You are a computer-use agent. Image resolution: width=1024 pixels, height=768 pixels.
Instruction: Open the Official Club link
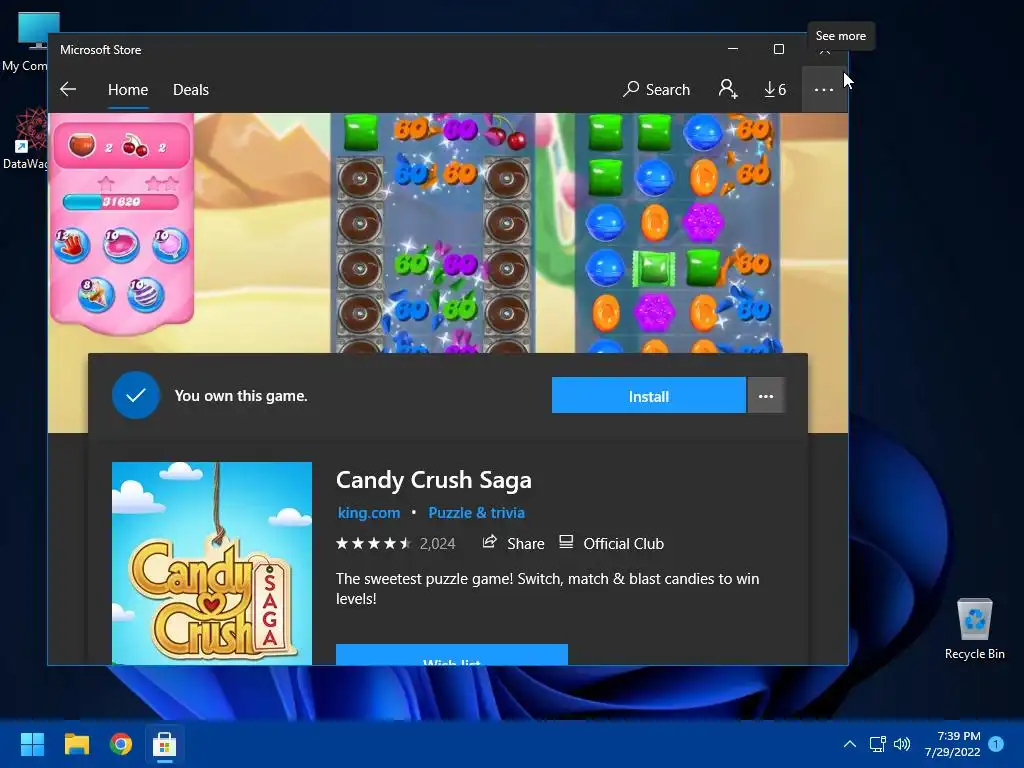pos(611,543)
